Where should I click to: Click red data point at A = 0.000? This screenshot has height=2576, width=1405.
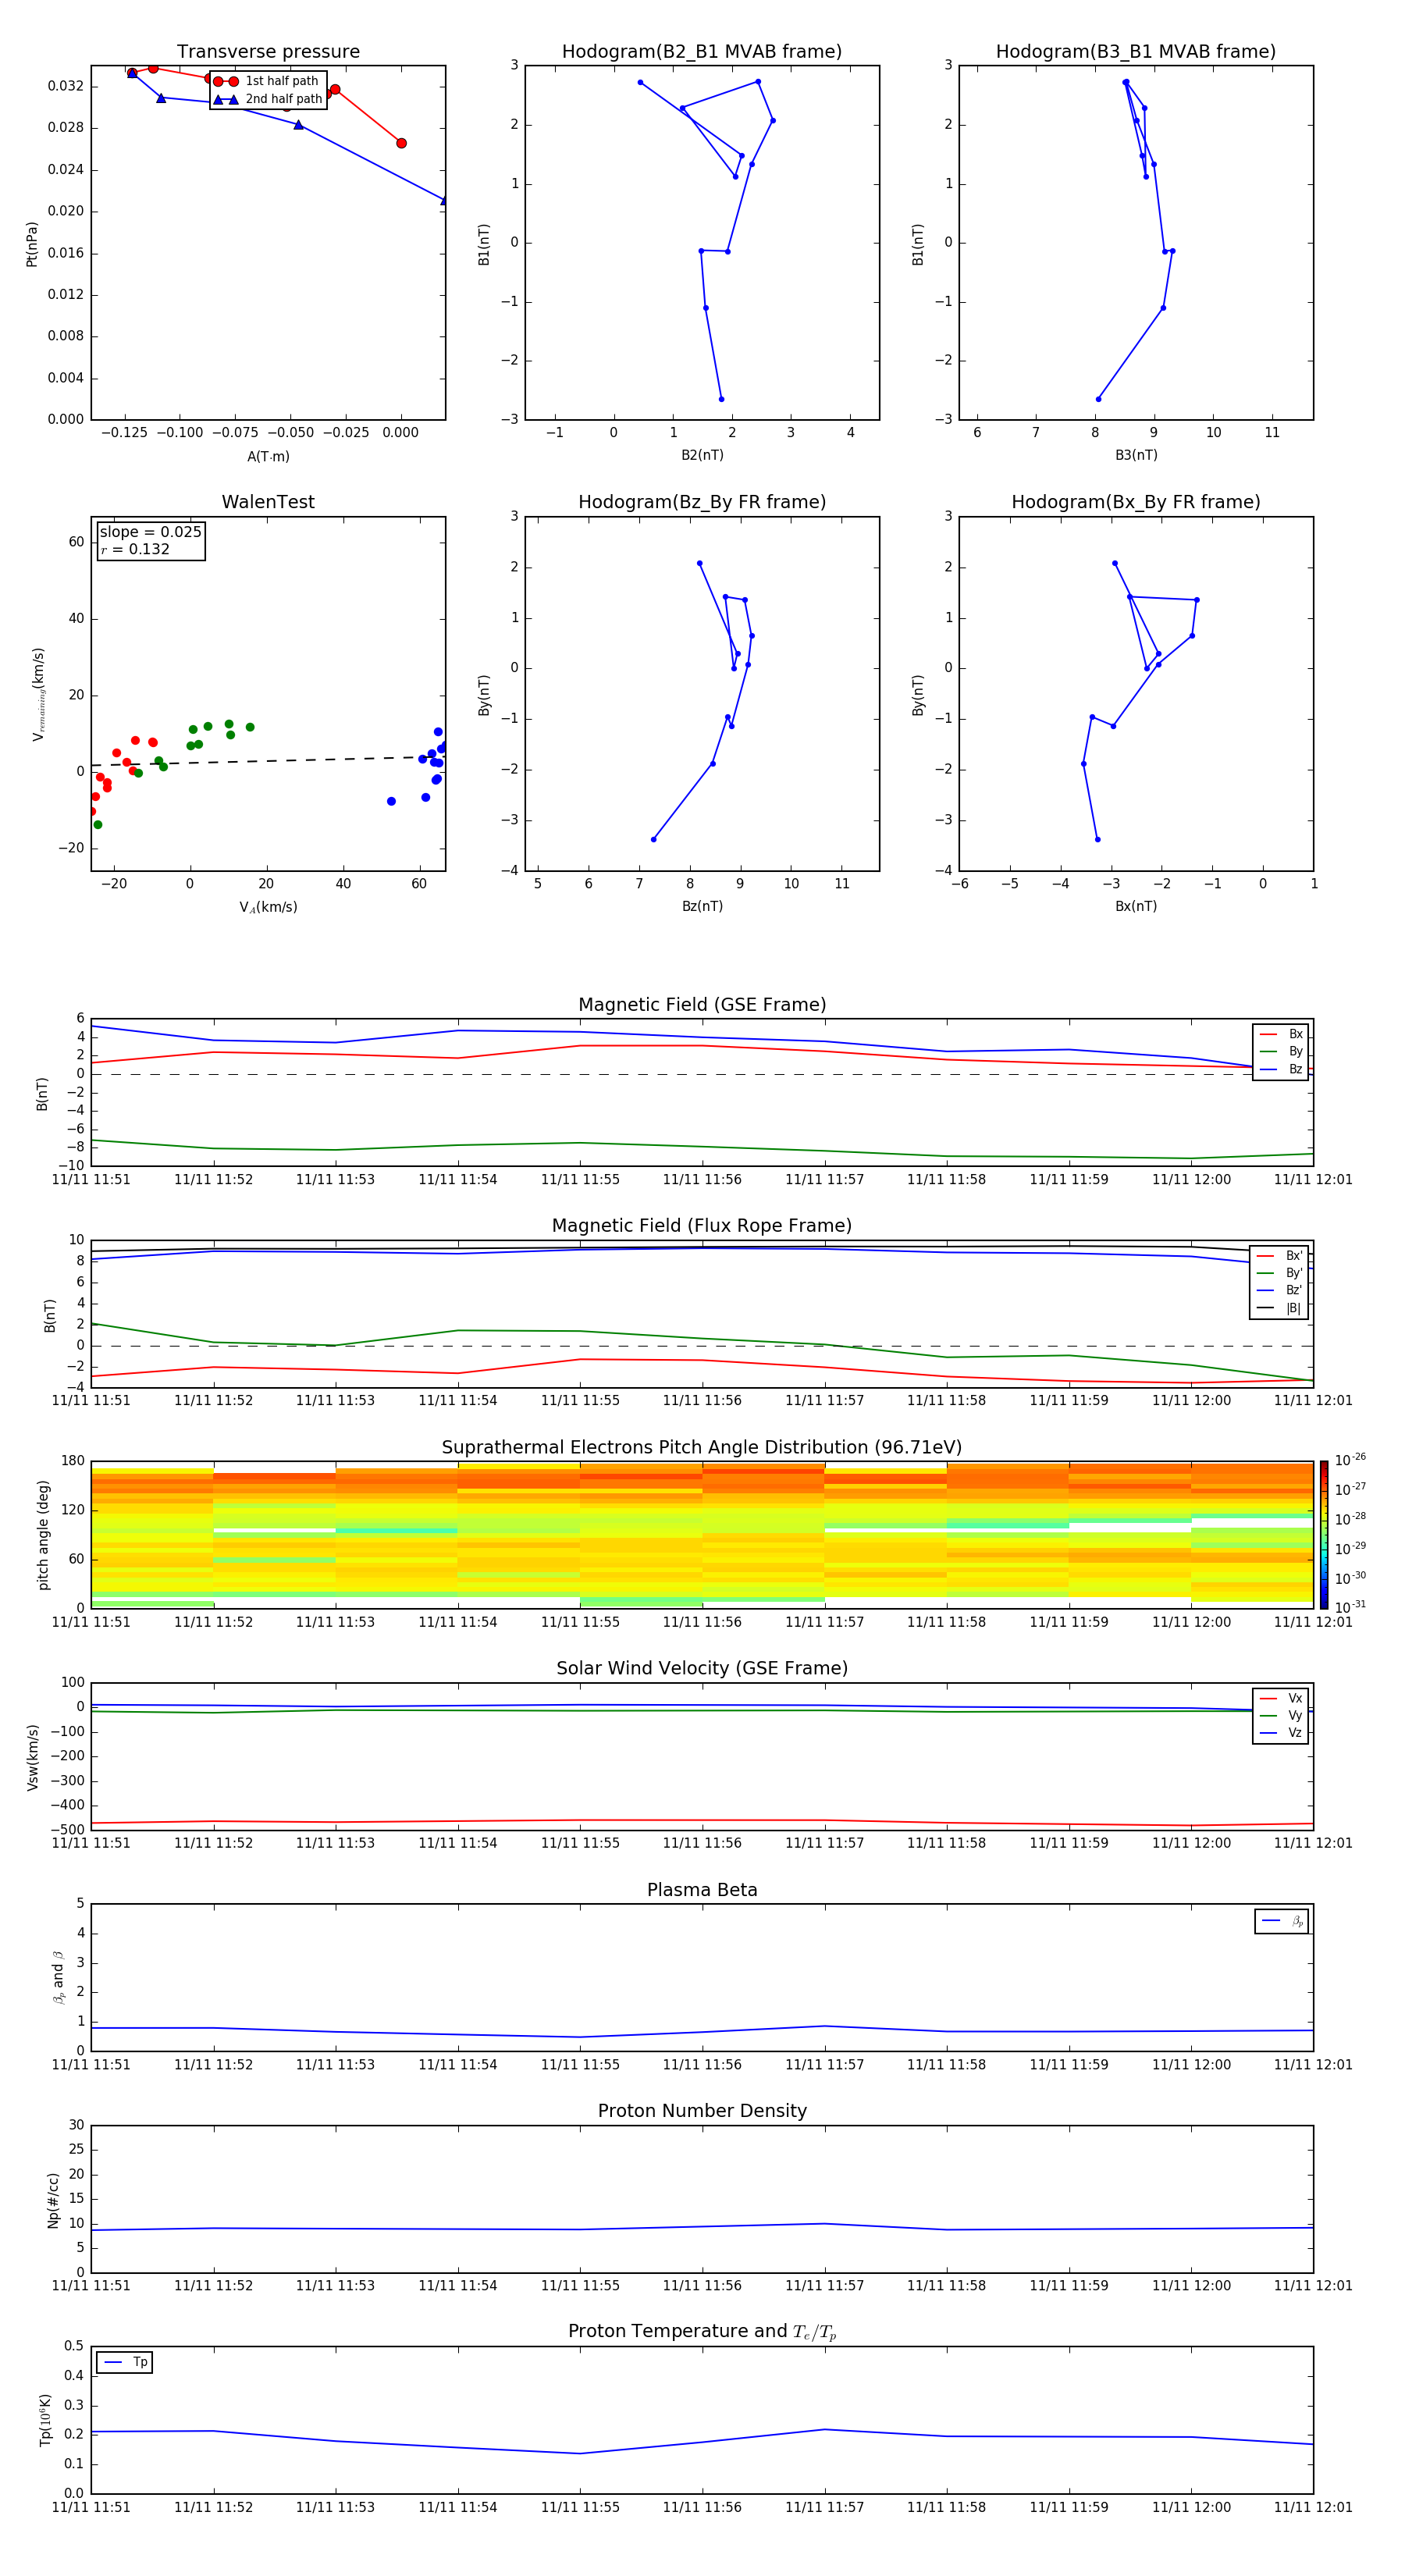pos(401,143)
